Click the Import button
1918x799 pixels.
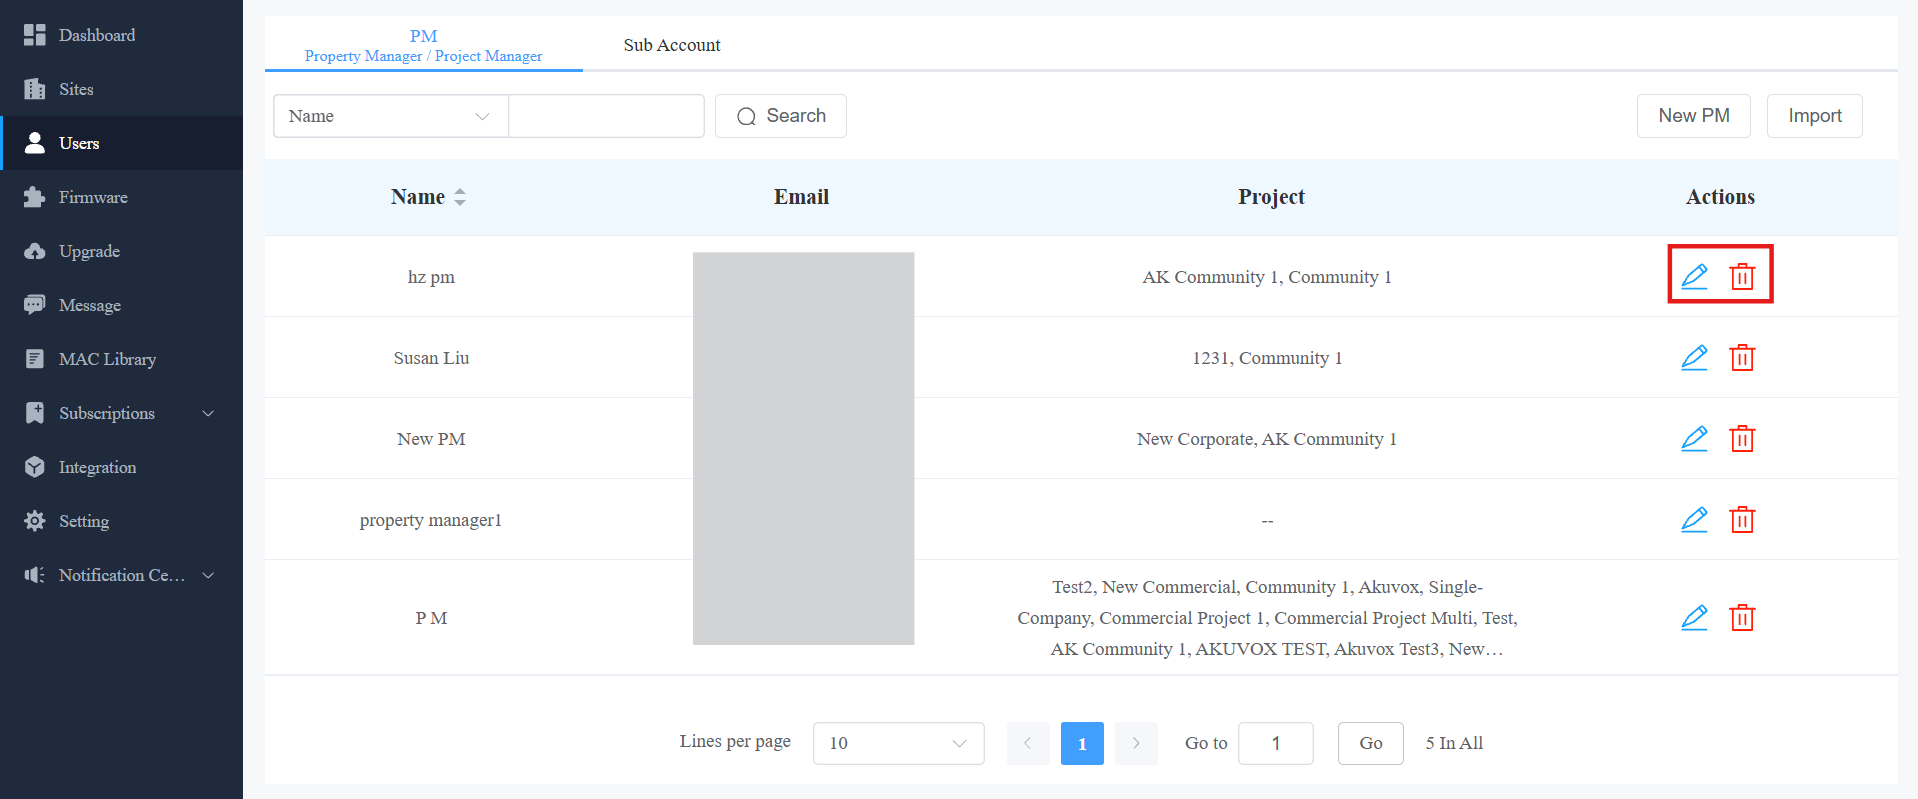point(1815,116)
